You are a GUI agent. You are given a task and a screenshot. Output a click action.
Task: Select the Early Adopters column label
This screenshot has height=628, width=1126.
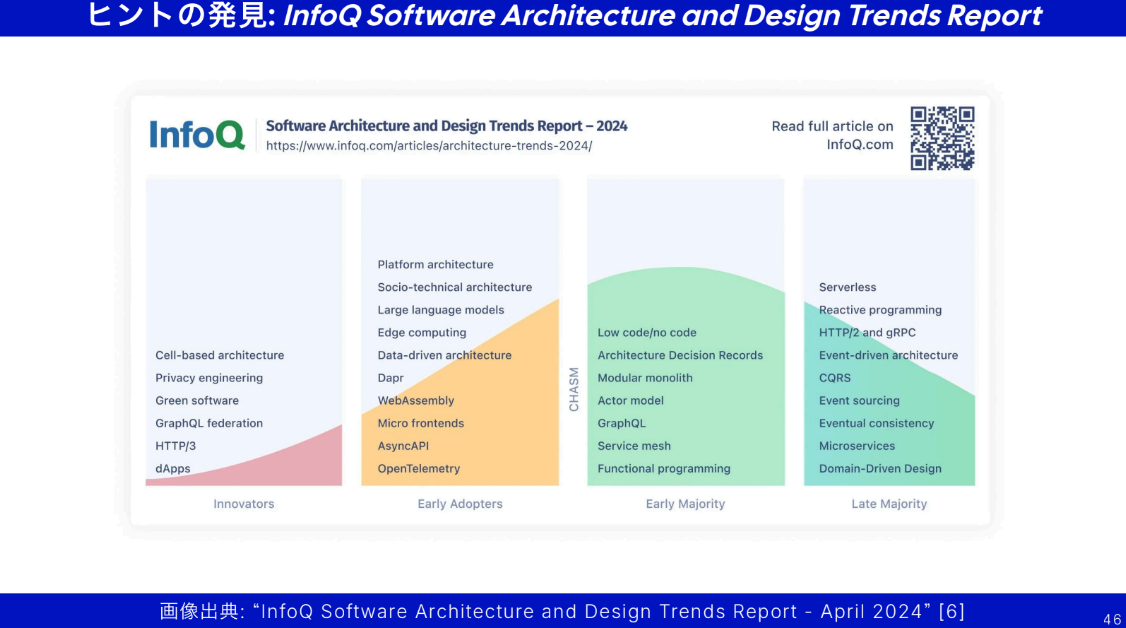point(460,504)
